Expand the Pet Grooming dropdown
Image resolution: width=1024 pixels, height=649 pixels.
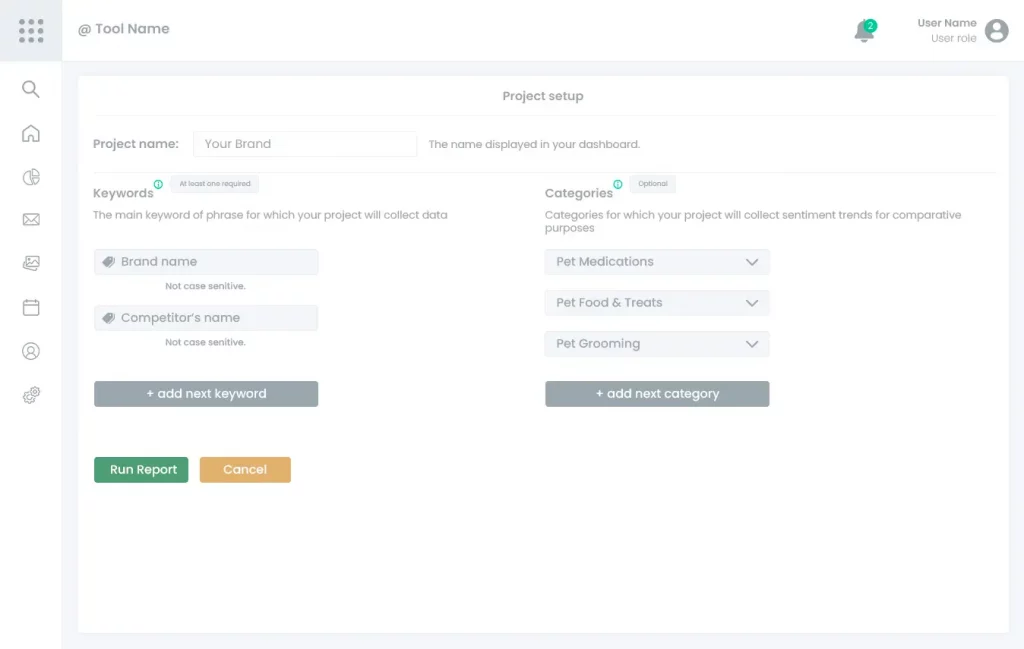[x=657, y=344]
